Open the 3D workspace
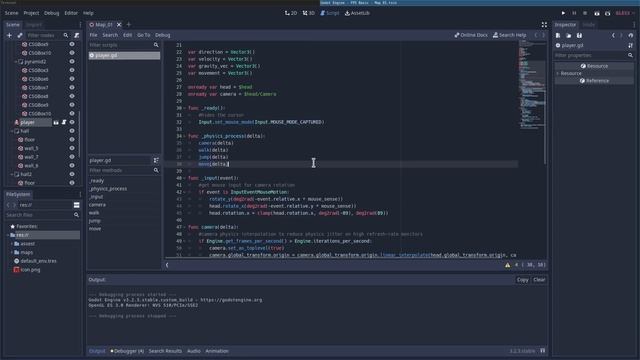 coord(309,13)
